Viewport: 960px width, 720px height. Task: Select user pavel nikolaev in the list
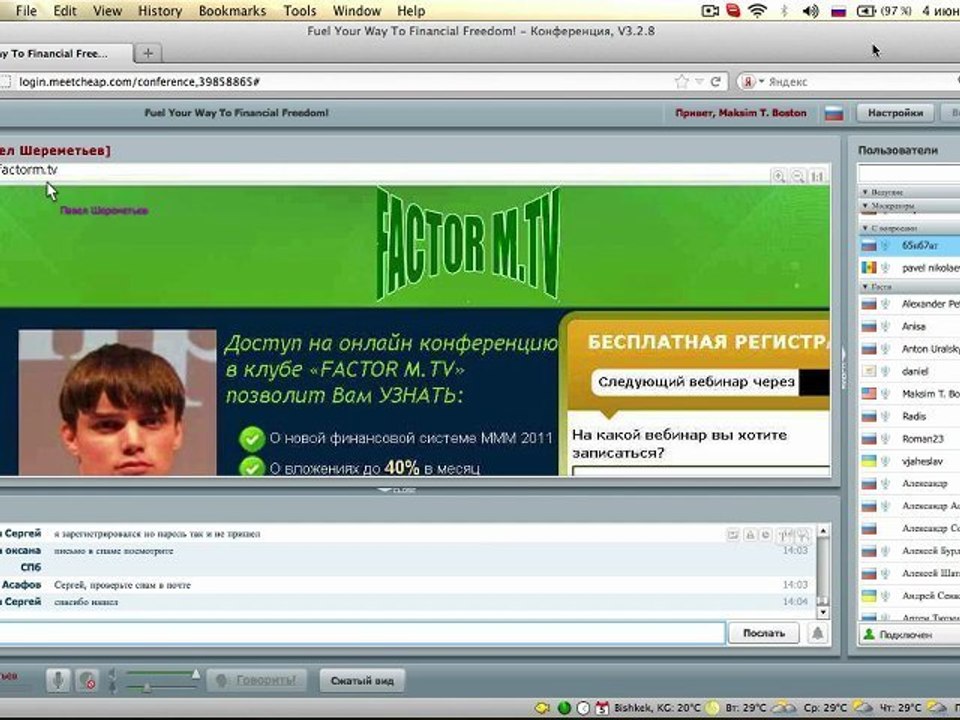tap(909, 268)
